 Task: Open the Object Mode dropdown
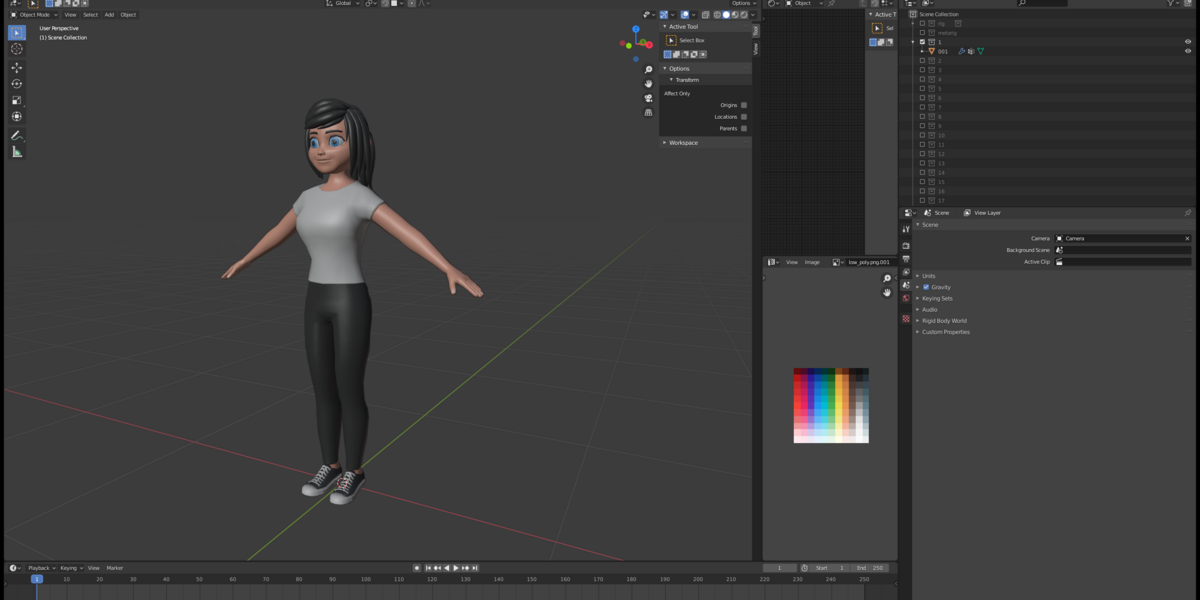pos(35,15)
